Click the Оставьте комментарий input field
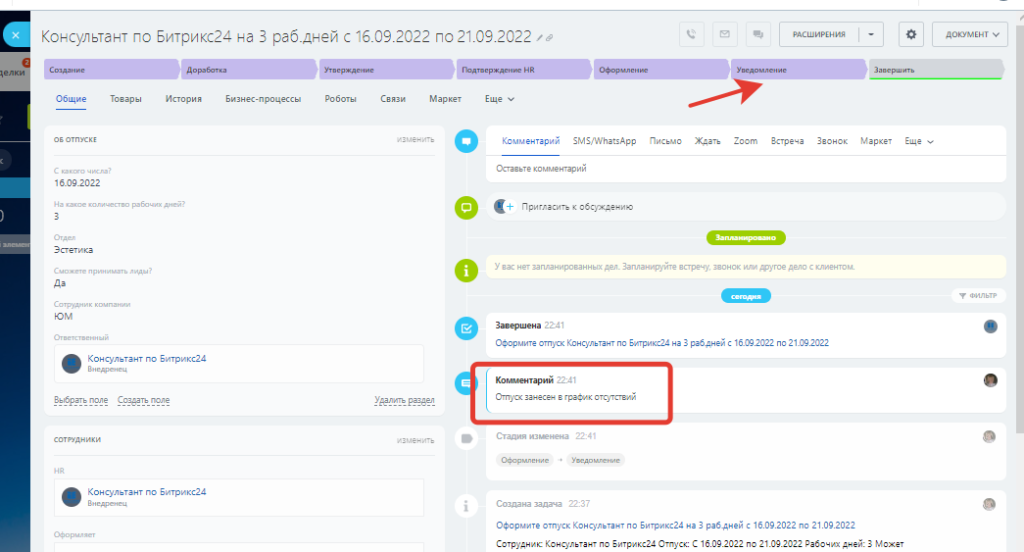 (x=746, y=169)
